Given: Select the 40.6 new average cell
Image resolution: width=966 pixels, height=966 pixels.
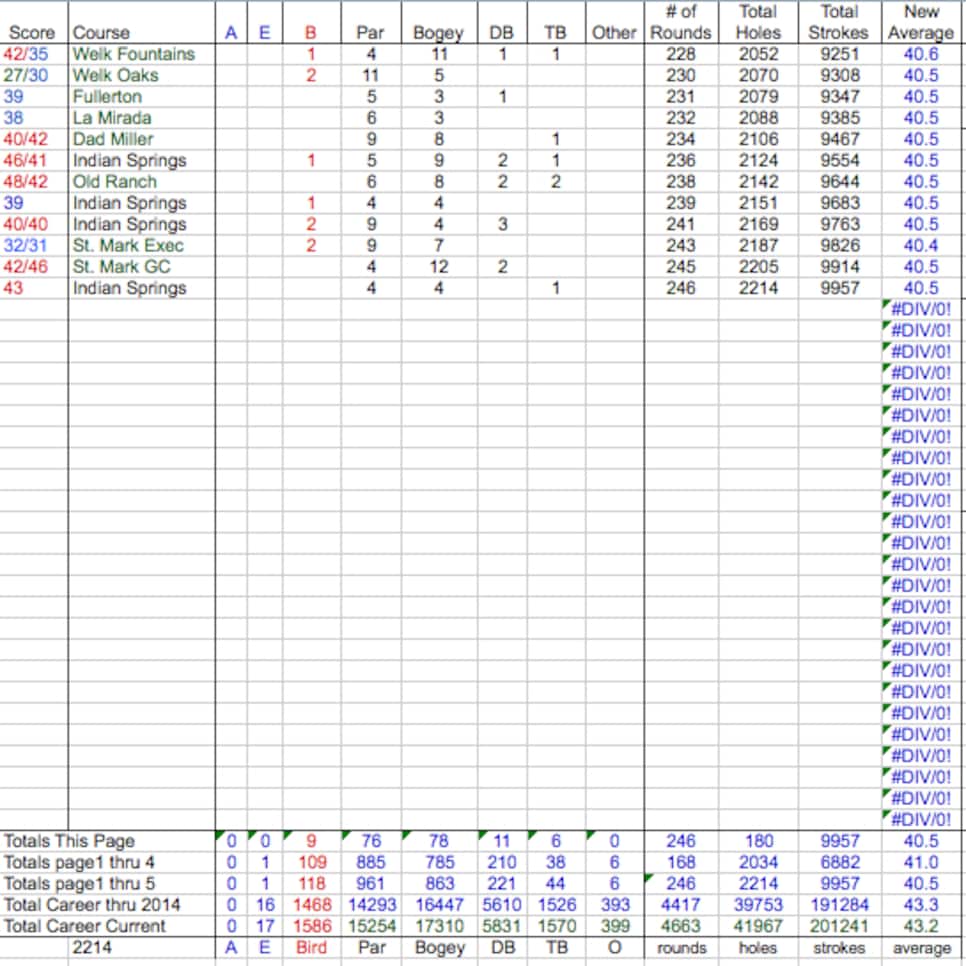Looking at the screenshot, I should 921,54.
